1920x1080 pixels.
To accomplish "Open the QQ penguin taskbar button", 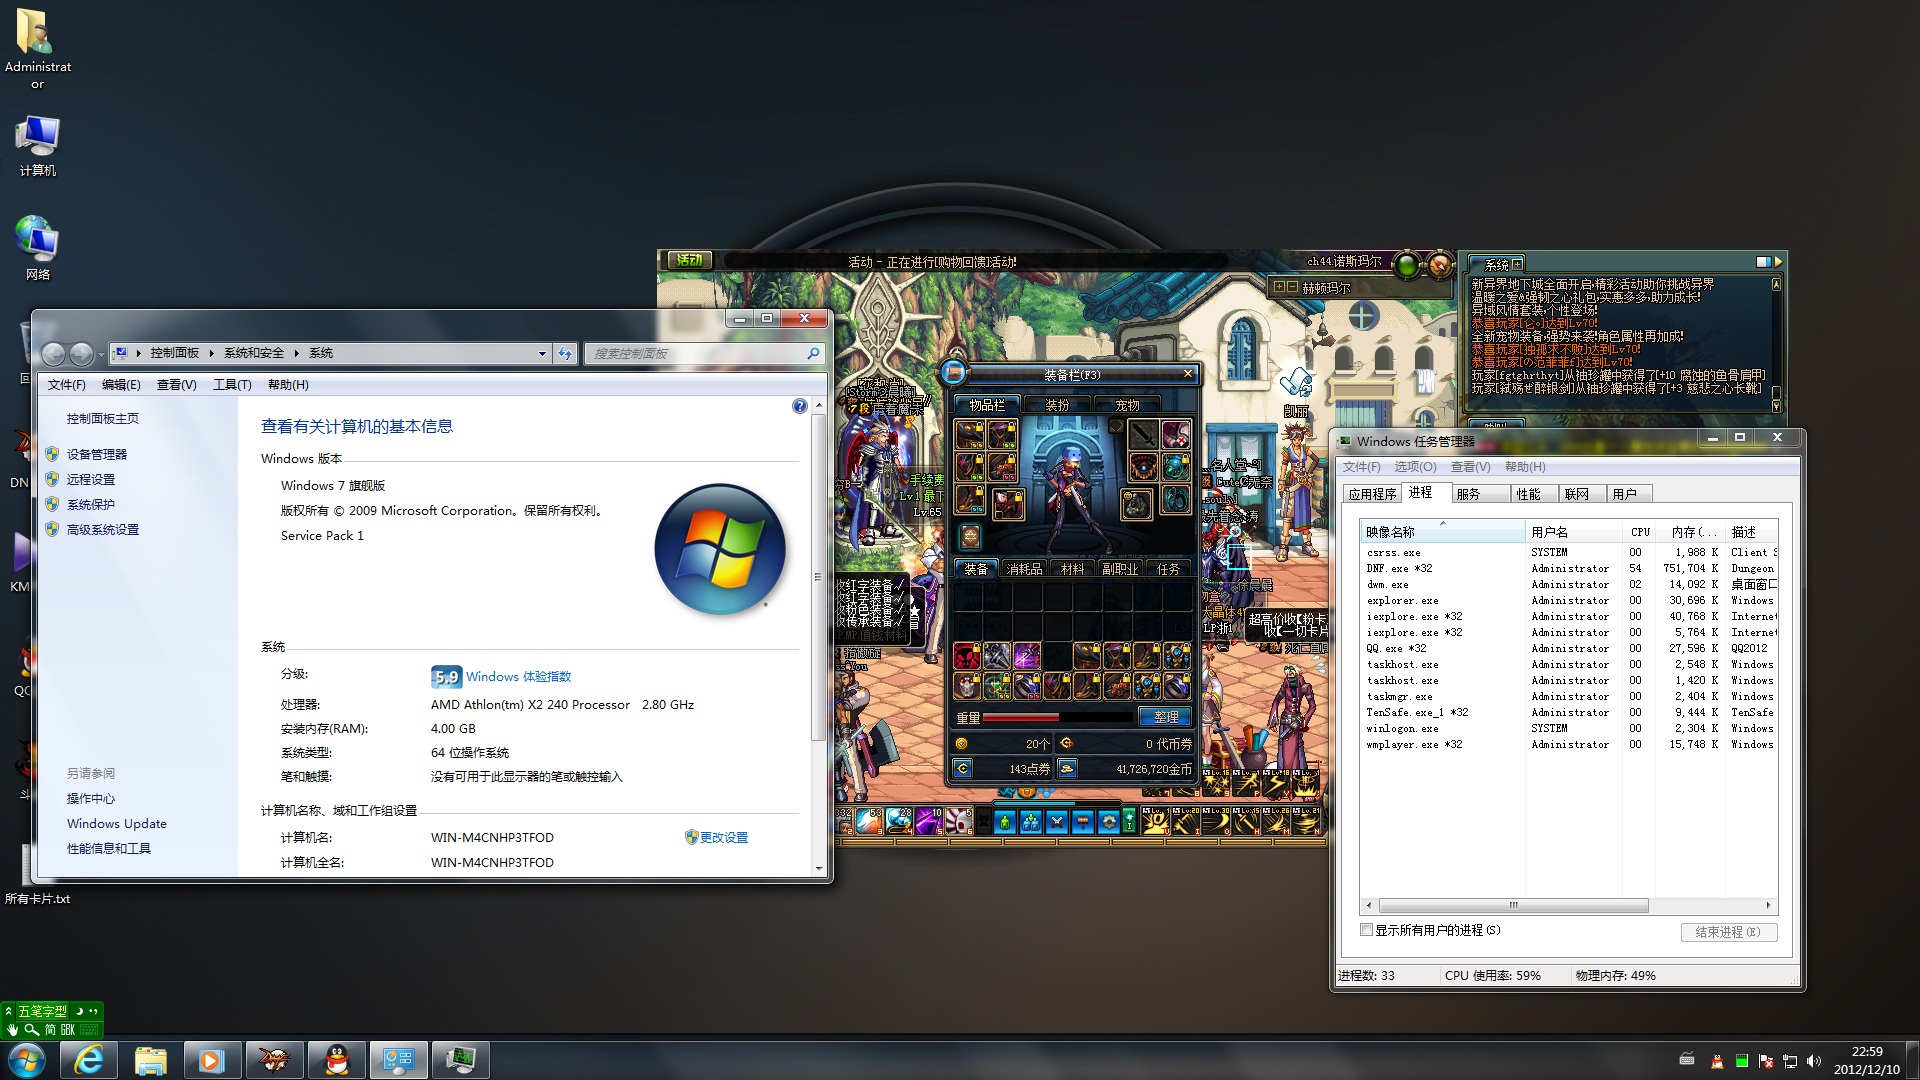I will [337, 1060].
